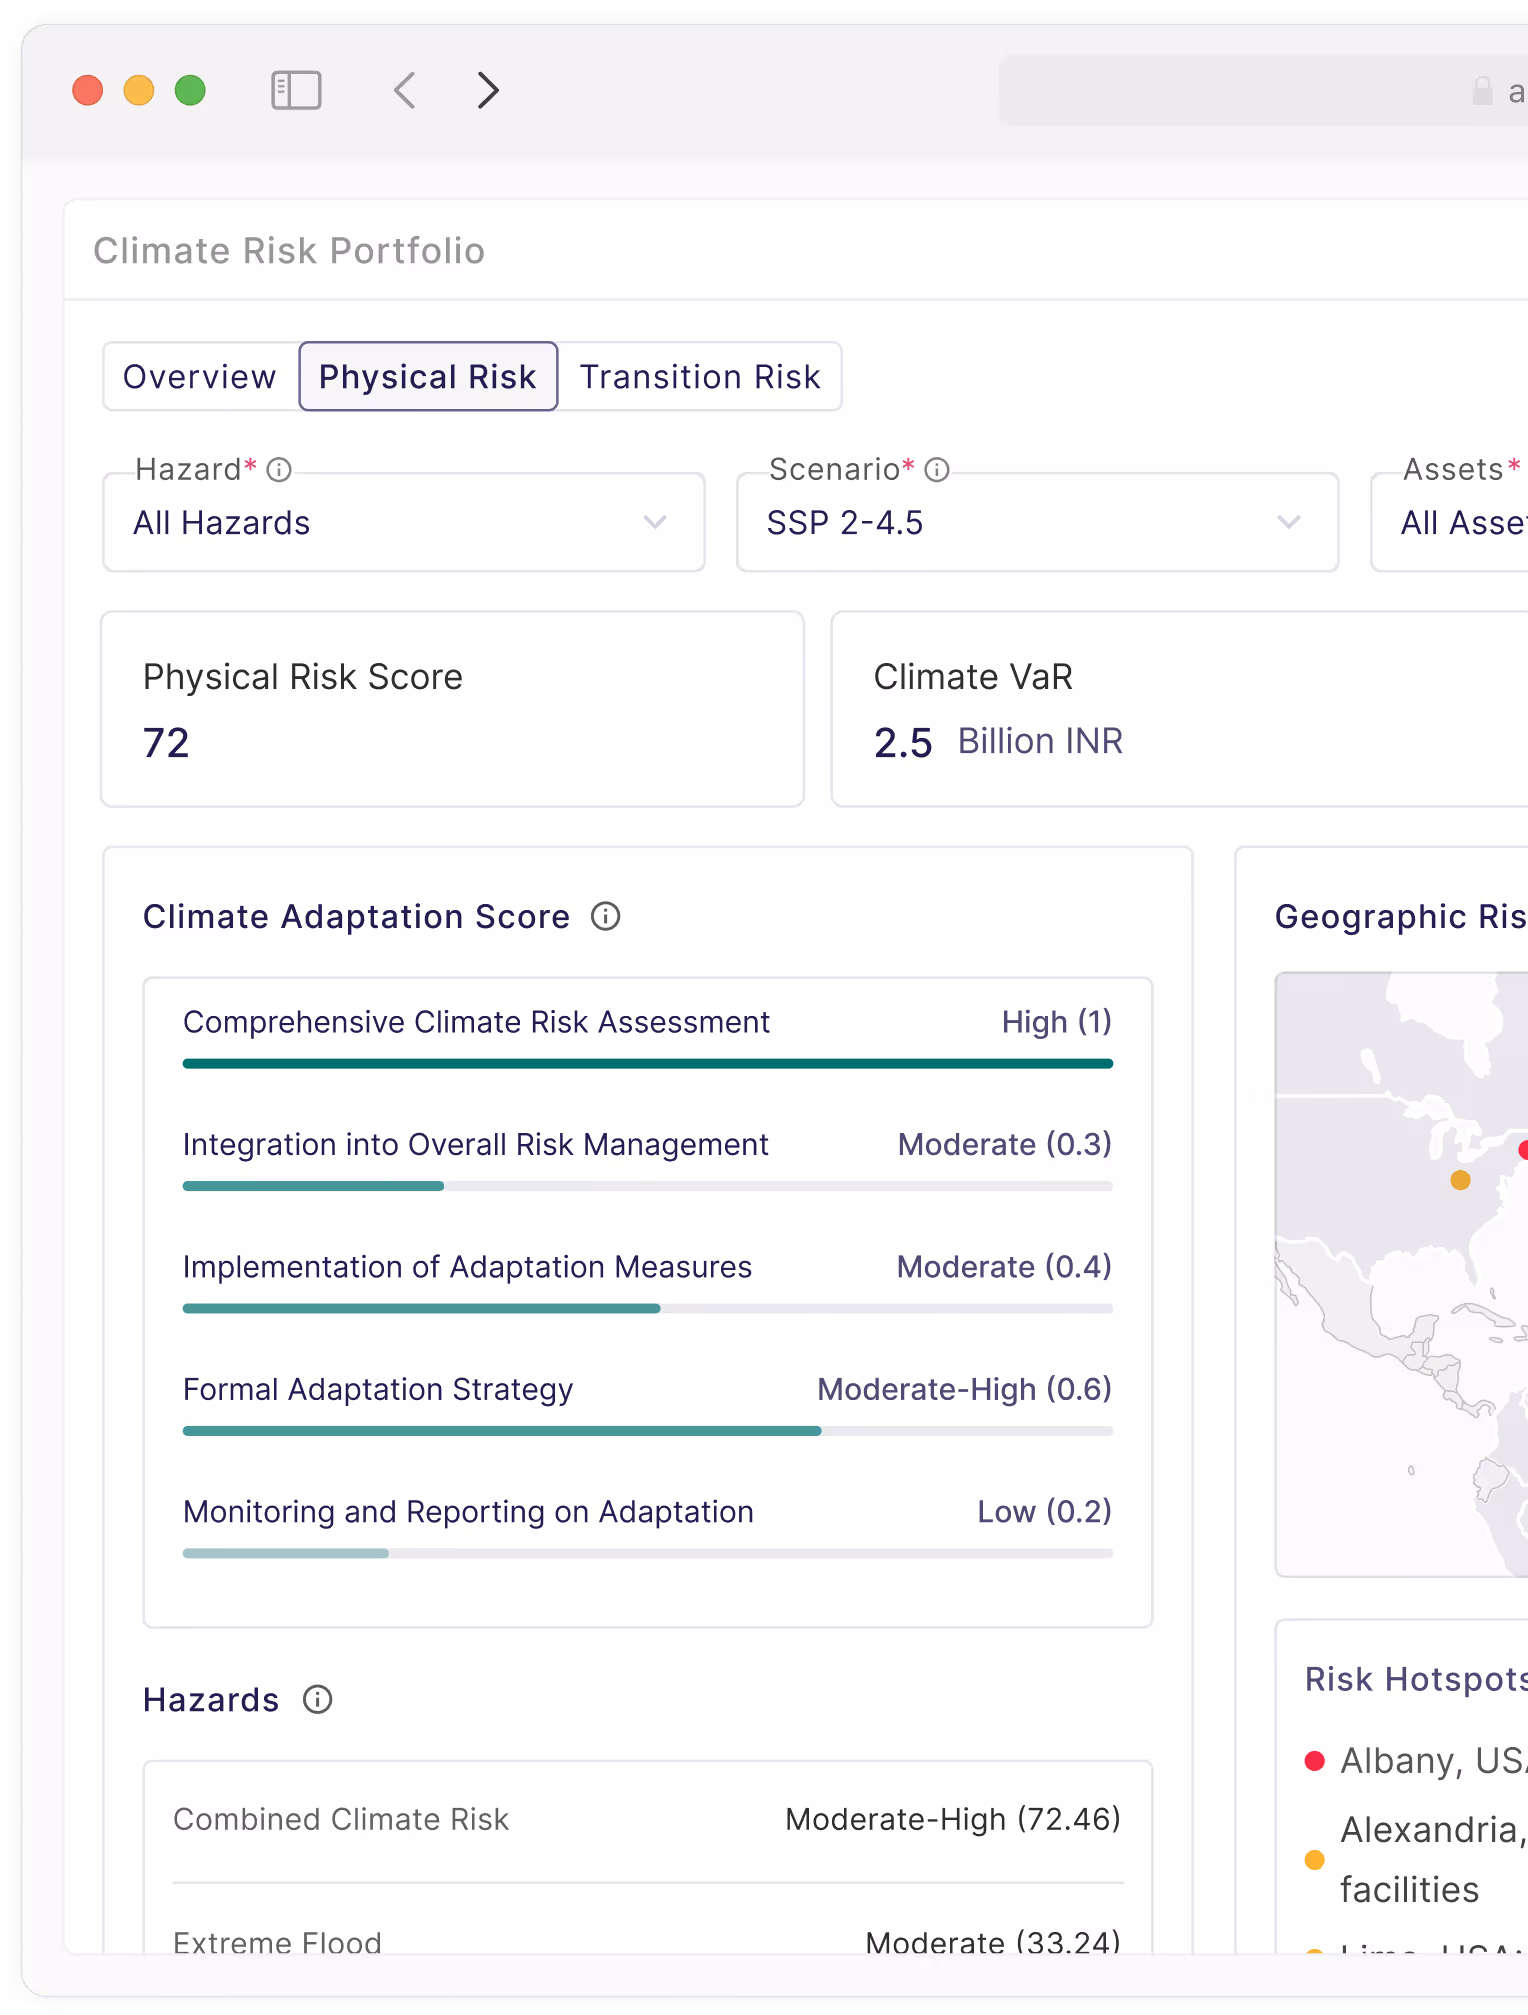
Task: Click the score value 72
Action: 166,743
